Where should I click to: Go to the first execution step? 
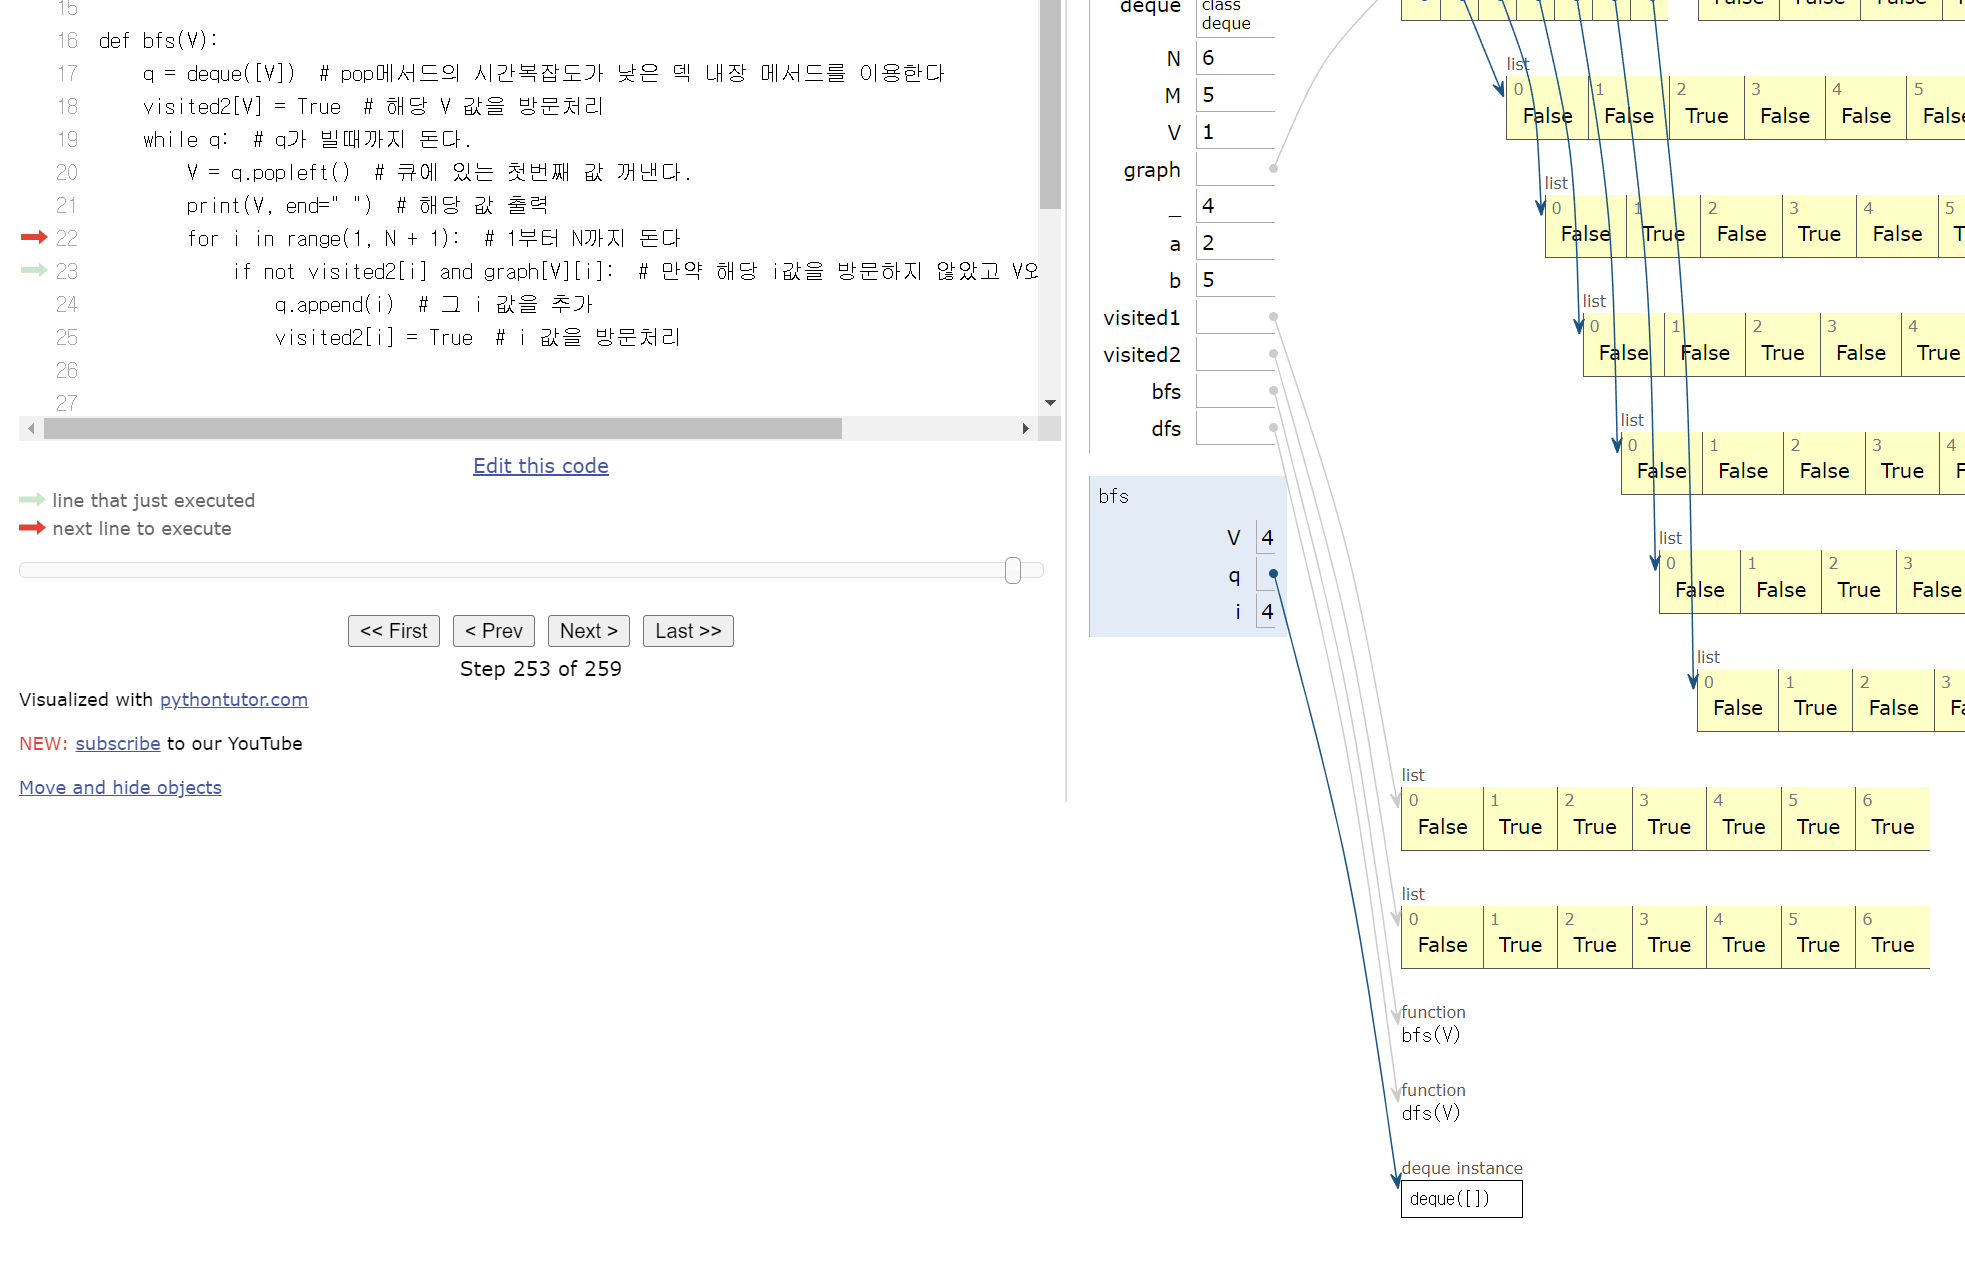point(394,631)
